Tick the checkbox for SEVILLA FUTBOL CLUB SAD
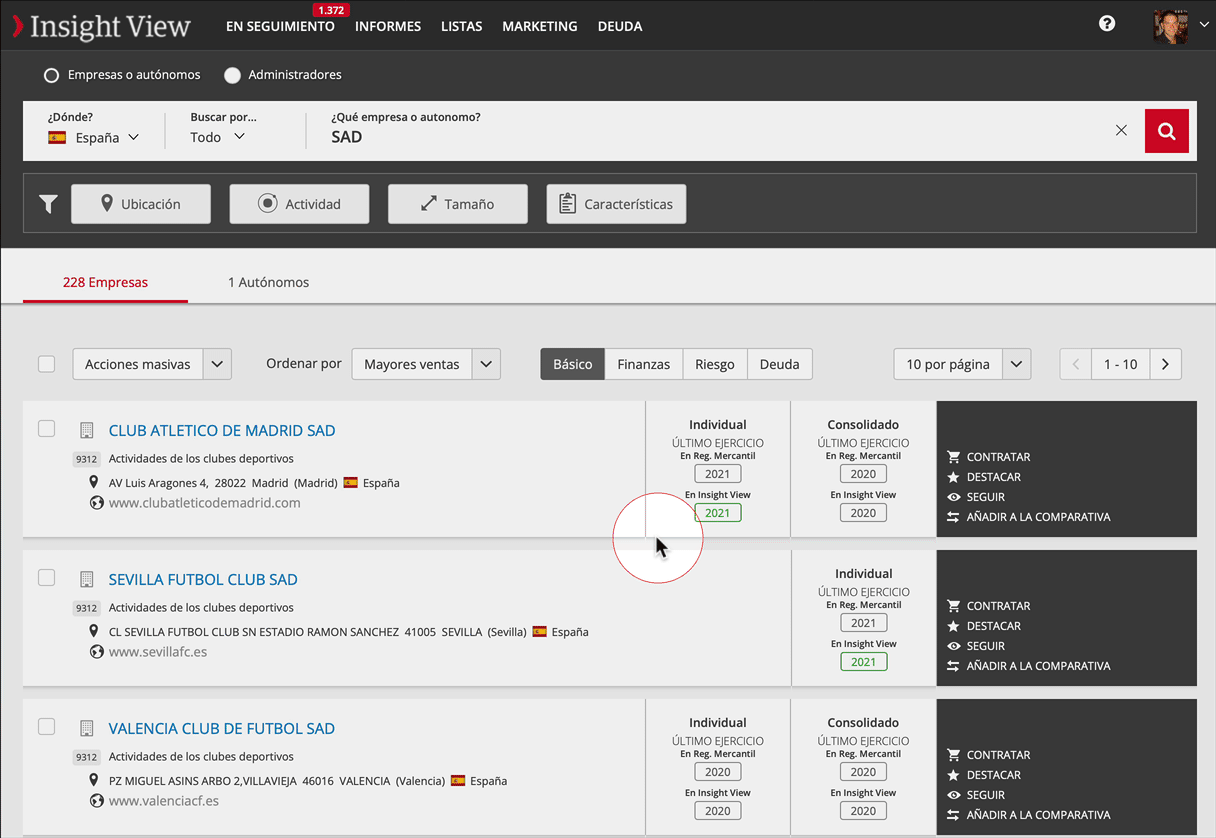1216x838 pixels. click(46, 578)
